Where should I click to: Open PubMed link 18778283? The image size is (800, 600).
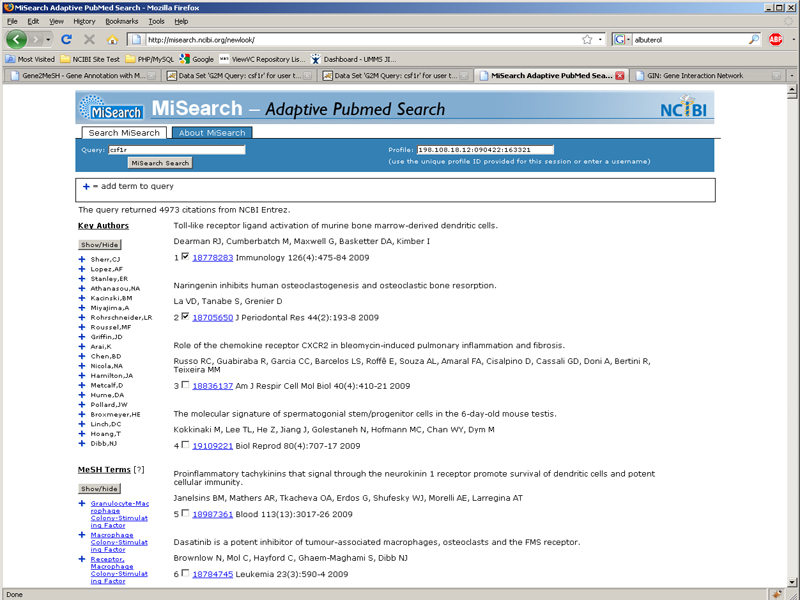tap(212, 258)
